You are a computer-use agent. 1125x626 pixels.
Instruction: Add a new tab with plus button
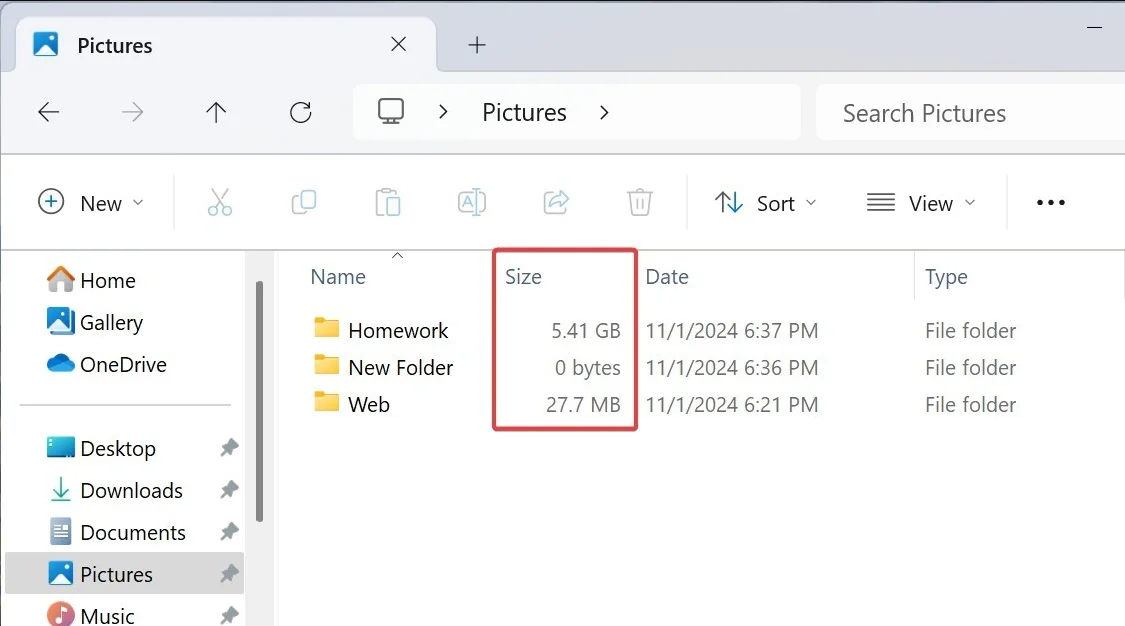click(477, 45)
